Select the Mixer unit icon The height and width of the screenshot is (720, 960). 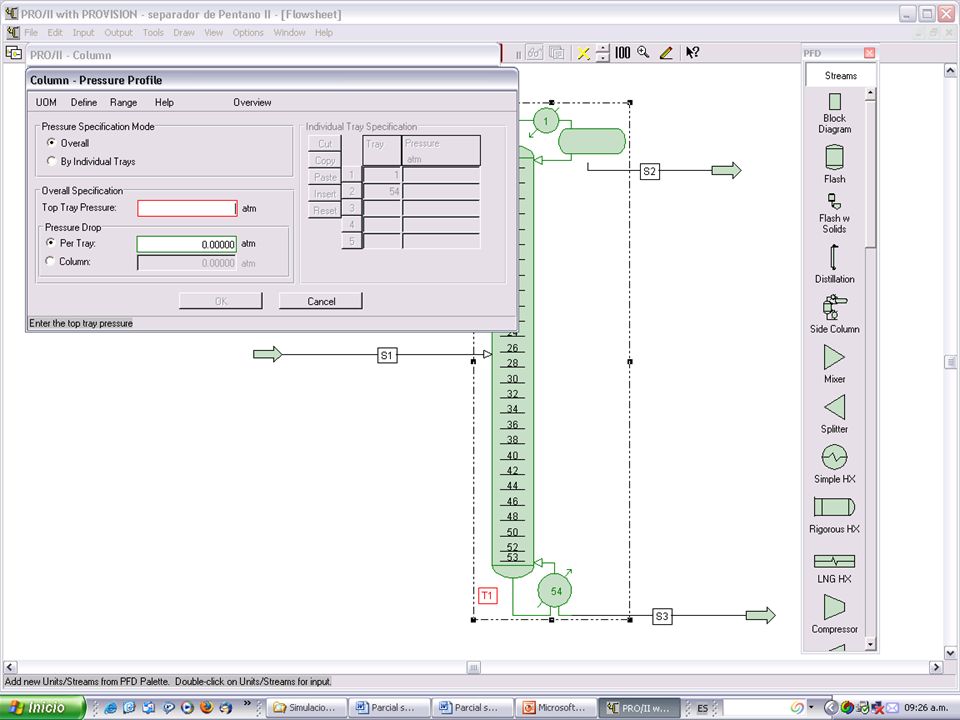click(x=834, y=357)
